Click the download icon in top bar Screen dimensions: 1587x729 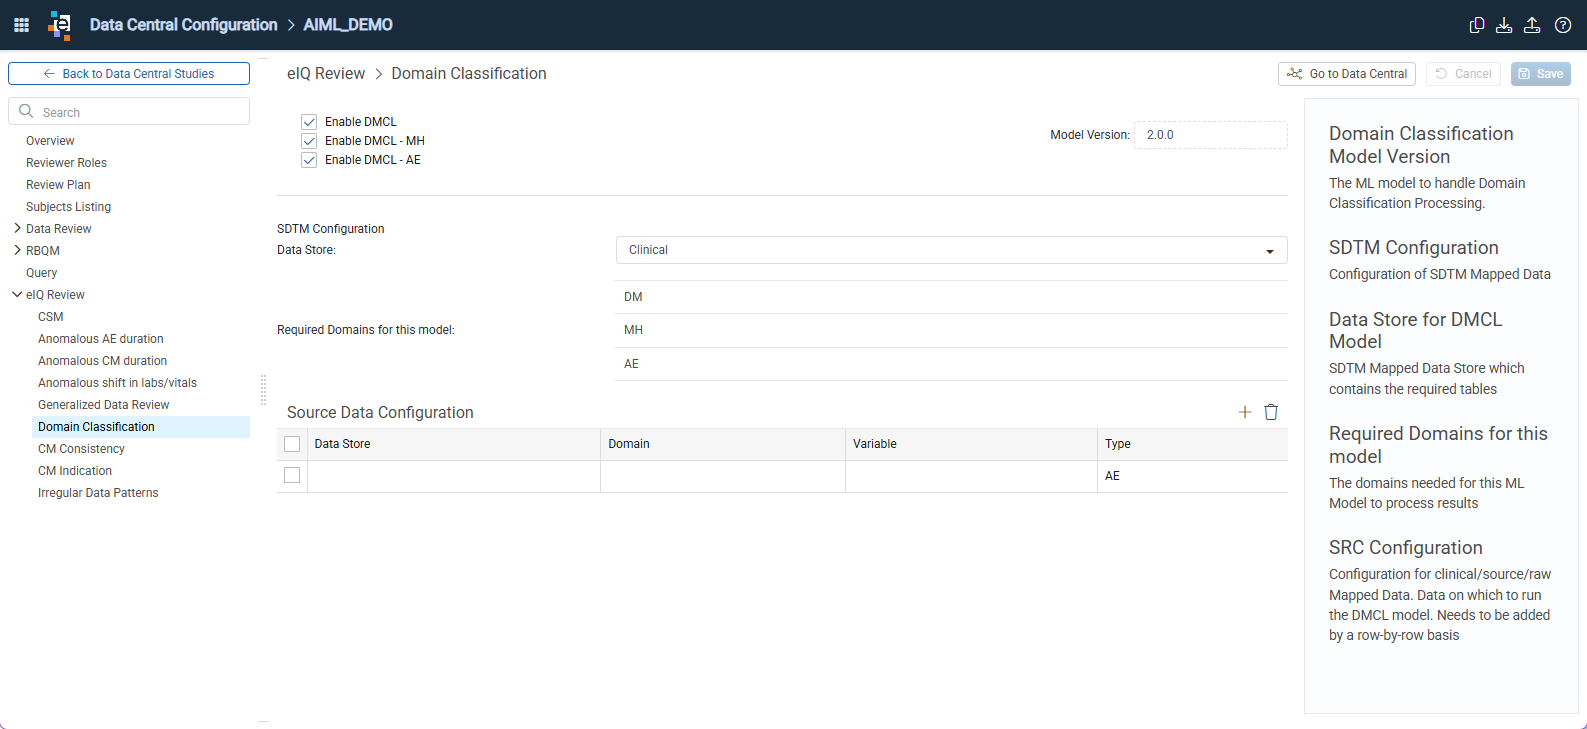pos(1504,25)
